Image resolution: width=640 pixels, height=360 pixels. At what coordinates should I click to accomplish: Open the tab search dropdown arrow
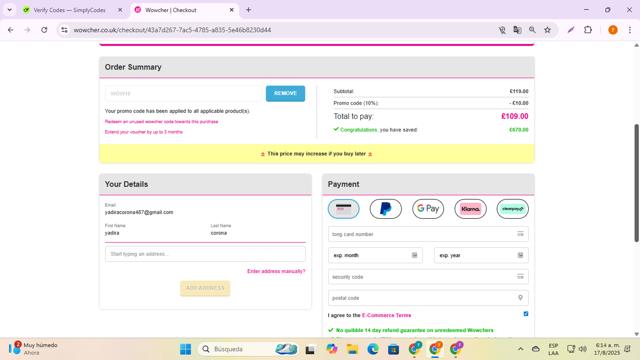coord(9,10)
